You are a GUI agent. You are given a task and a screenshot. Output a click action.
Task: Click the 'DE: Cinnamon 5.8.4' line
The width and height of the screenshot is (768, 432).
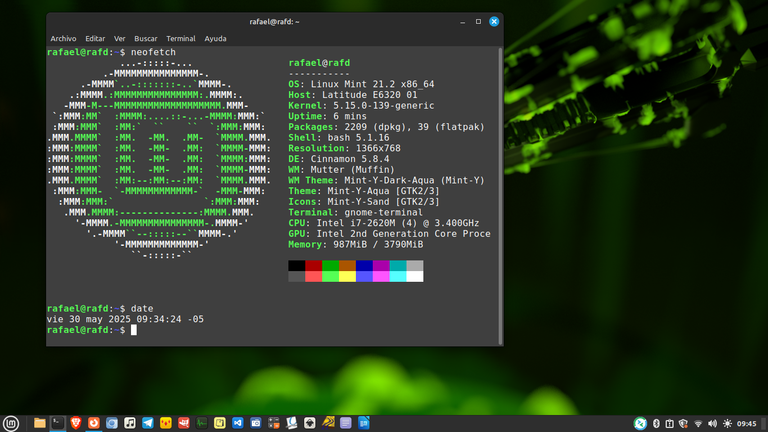tap(339, 159)
